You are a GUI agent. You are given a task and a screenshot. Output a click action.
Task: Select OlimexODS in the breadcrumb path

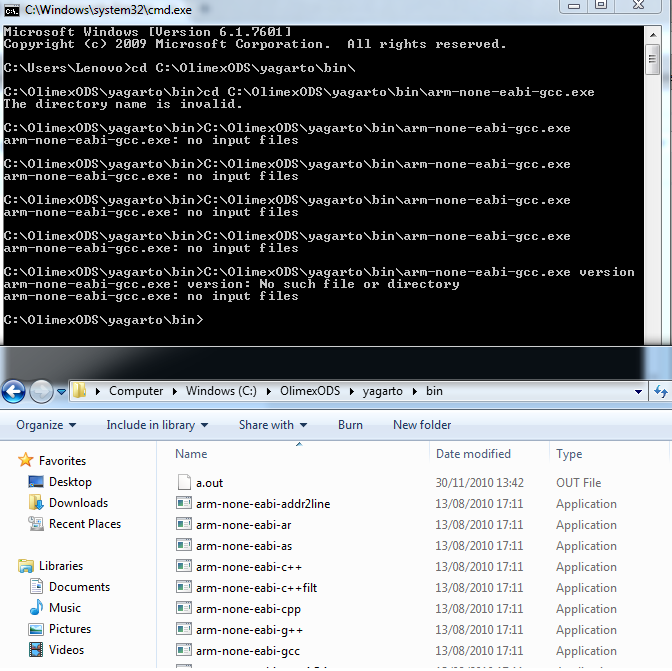pyautogui.click(x=310, y=391)
